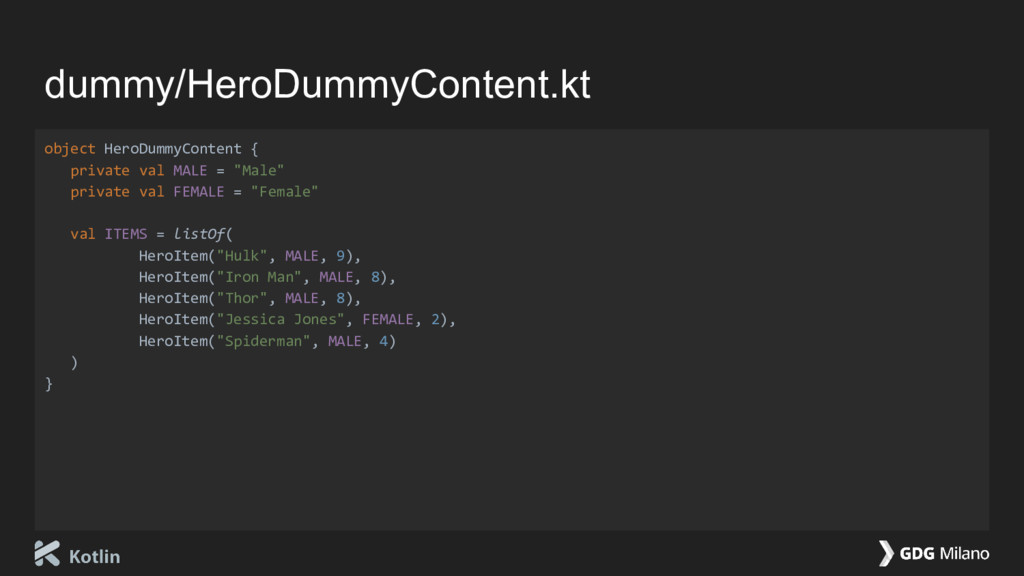
Task: Click the "HeroDummyContent" object name in code
Action: point(172,149)
